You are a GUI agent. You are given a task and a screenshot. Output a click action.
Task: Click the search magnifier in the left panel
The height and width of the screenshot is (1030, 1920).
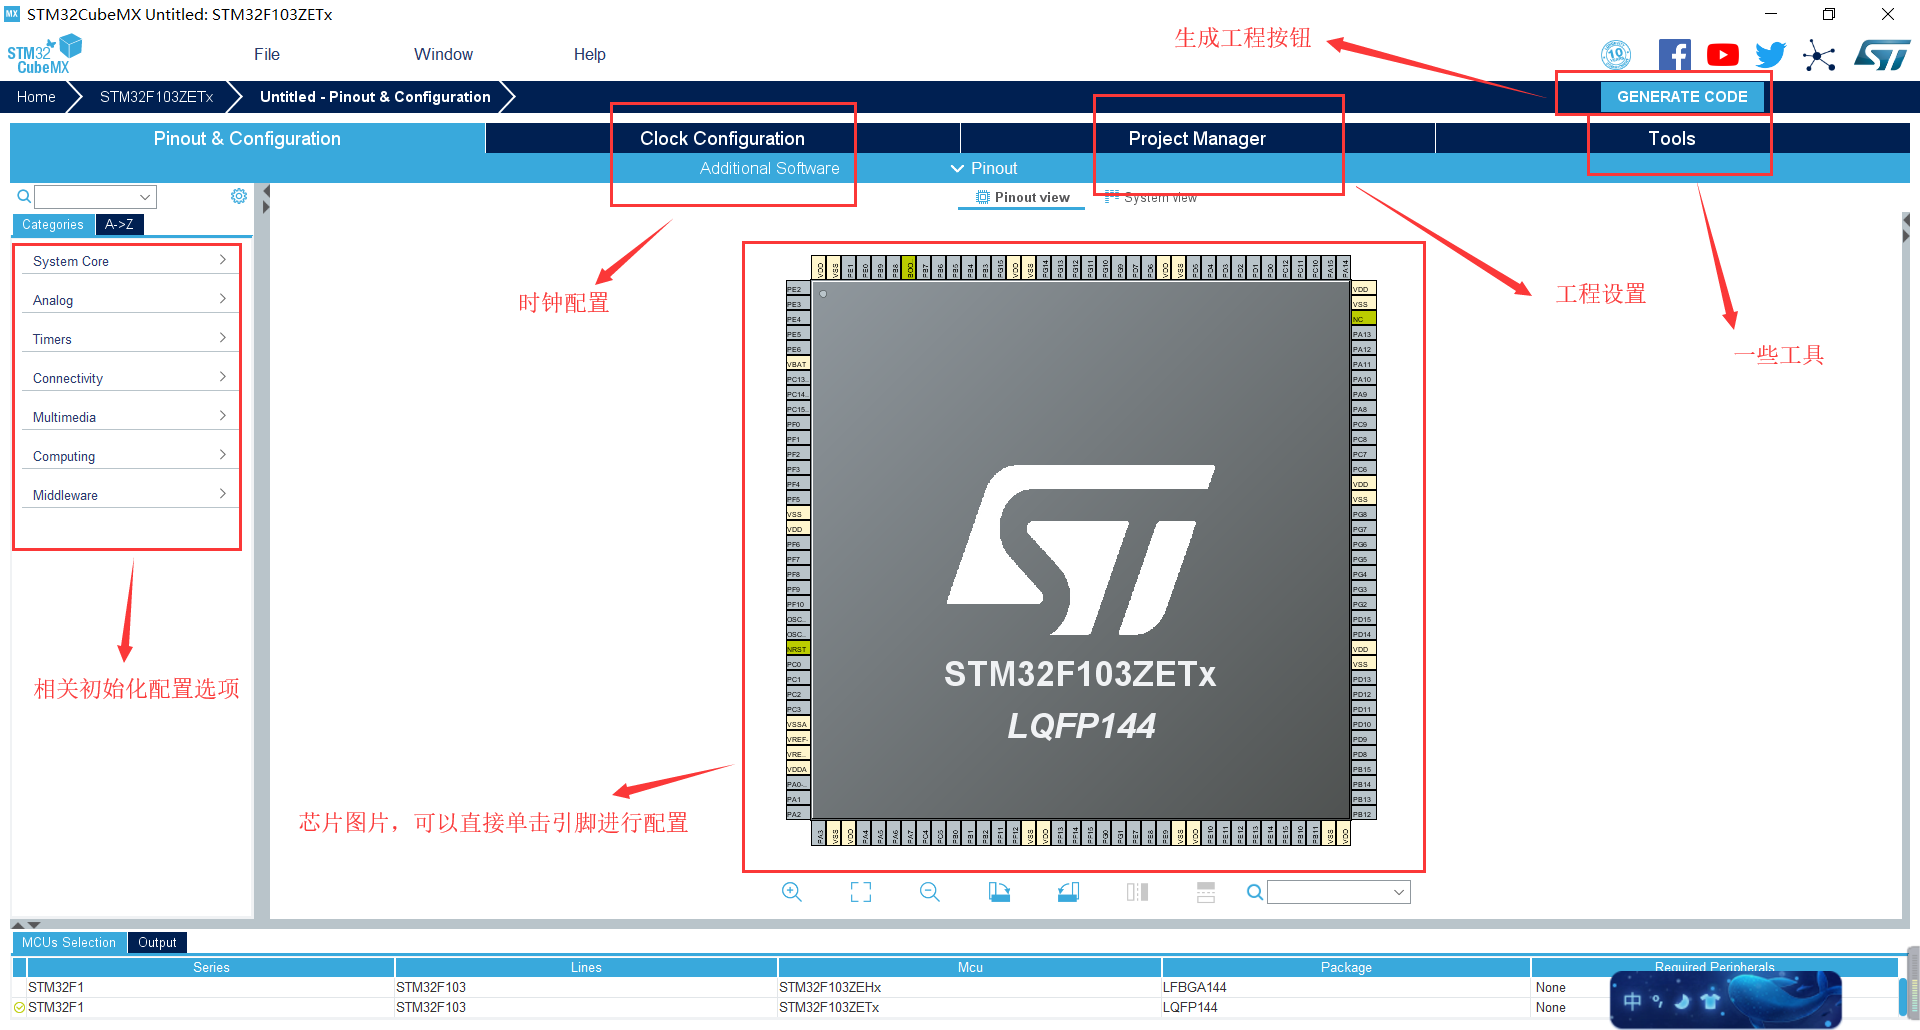pyautogui.click(x=24, y=196)
